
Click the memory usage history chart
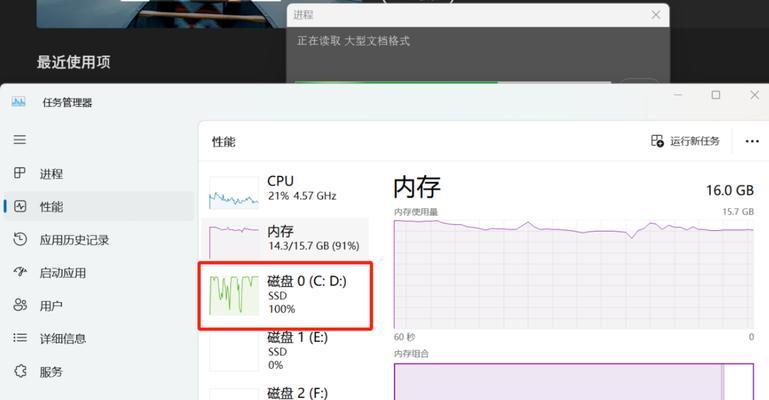(574, 274)
